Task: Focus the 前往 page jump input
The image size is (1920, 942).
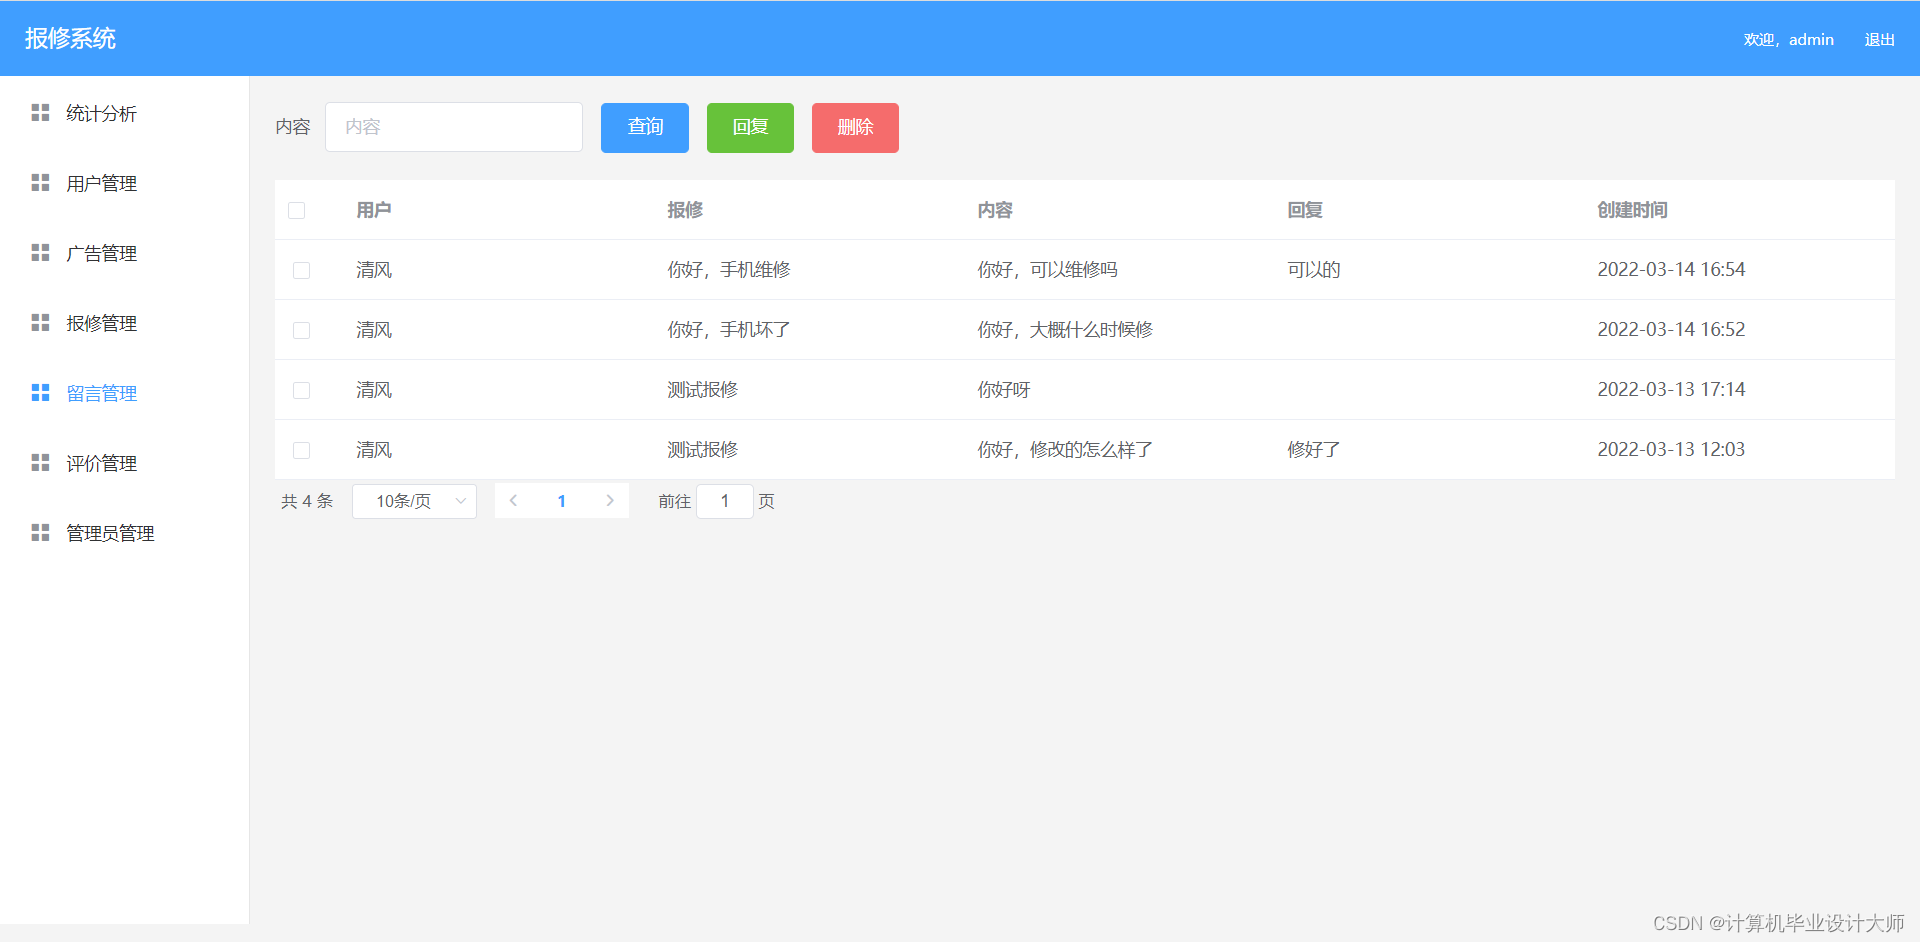Action: pyautogui.click(x=725, y=501)
